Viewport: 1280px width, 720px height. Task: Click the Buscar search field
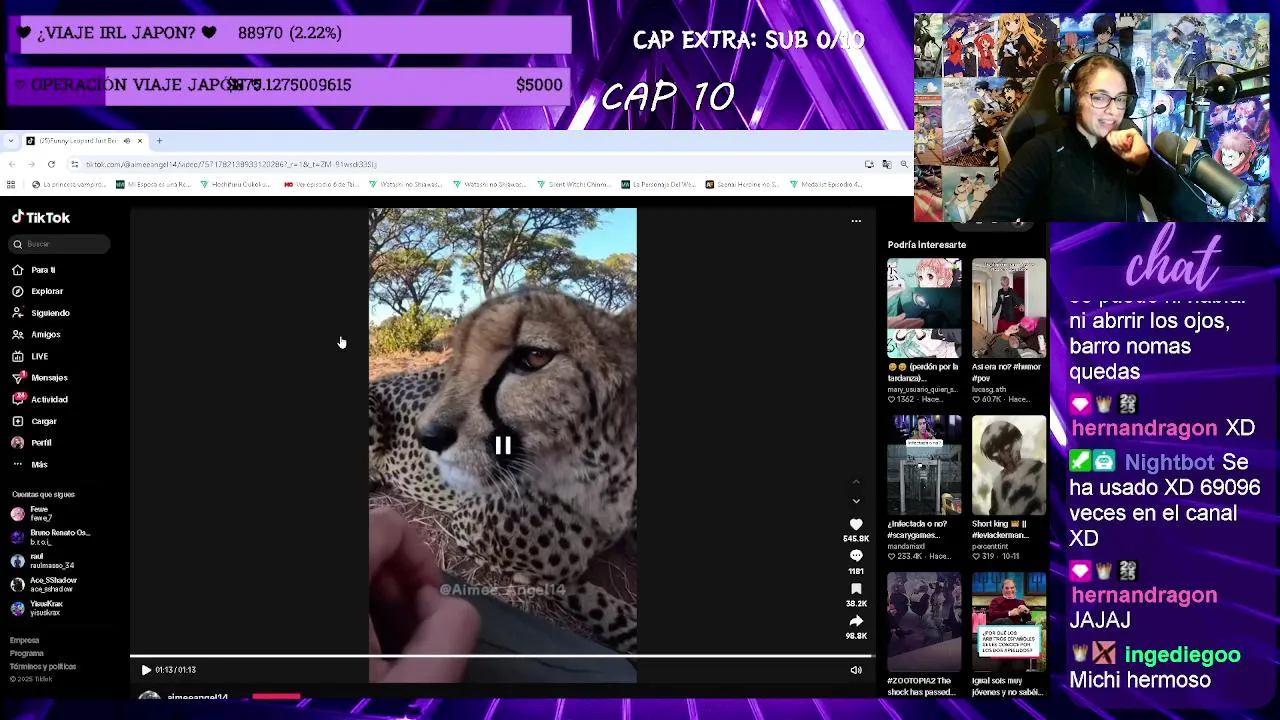pyautogui.click(x=60, y=244)
